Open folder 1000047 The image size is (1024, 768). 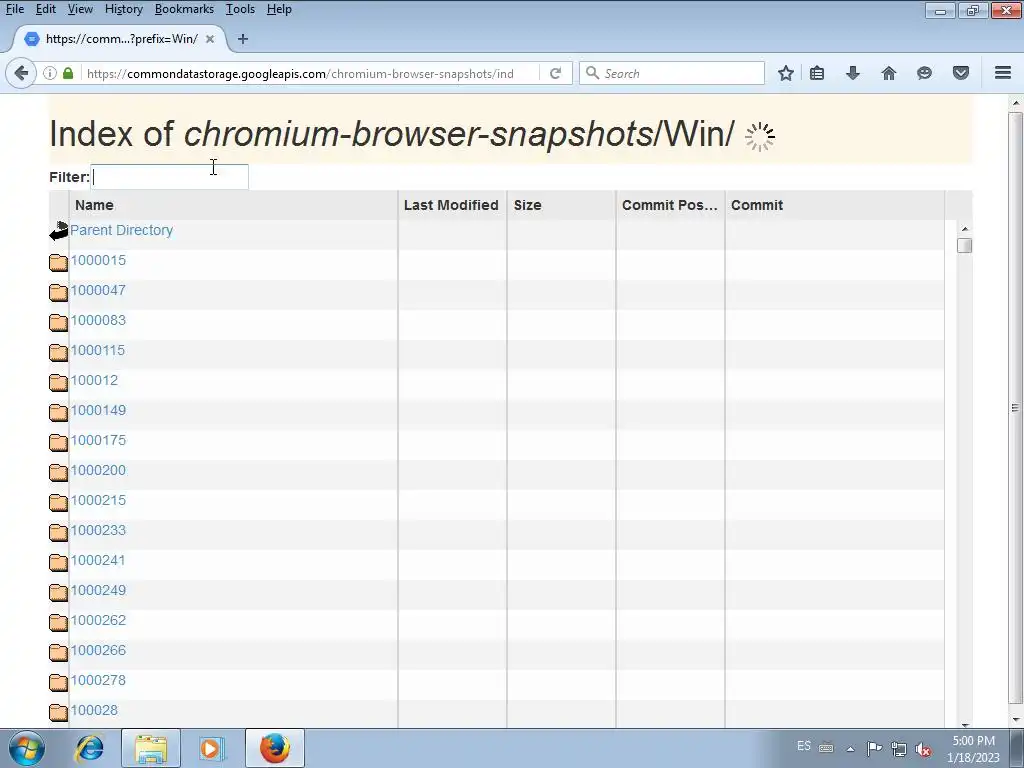98,290
